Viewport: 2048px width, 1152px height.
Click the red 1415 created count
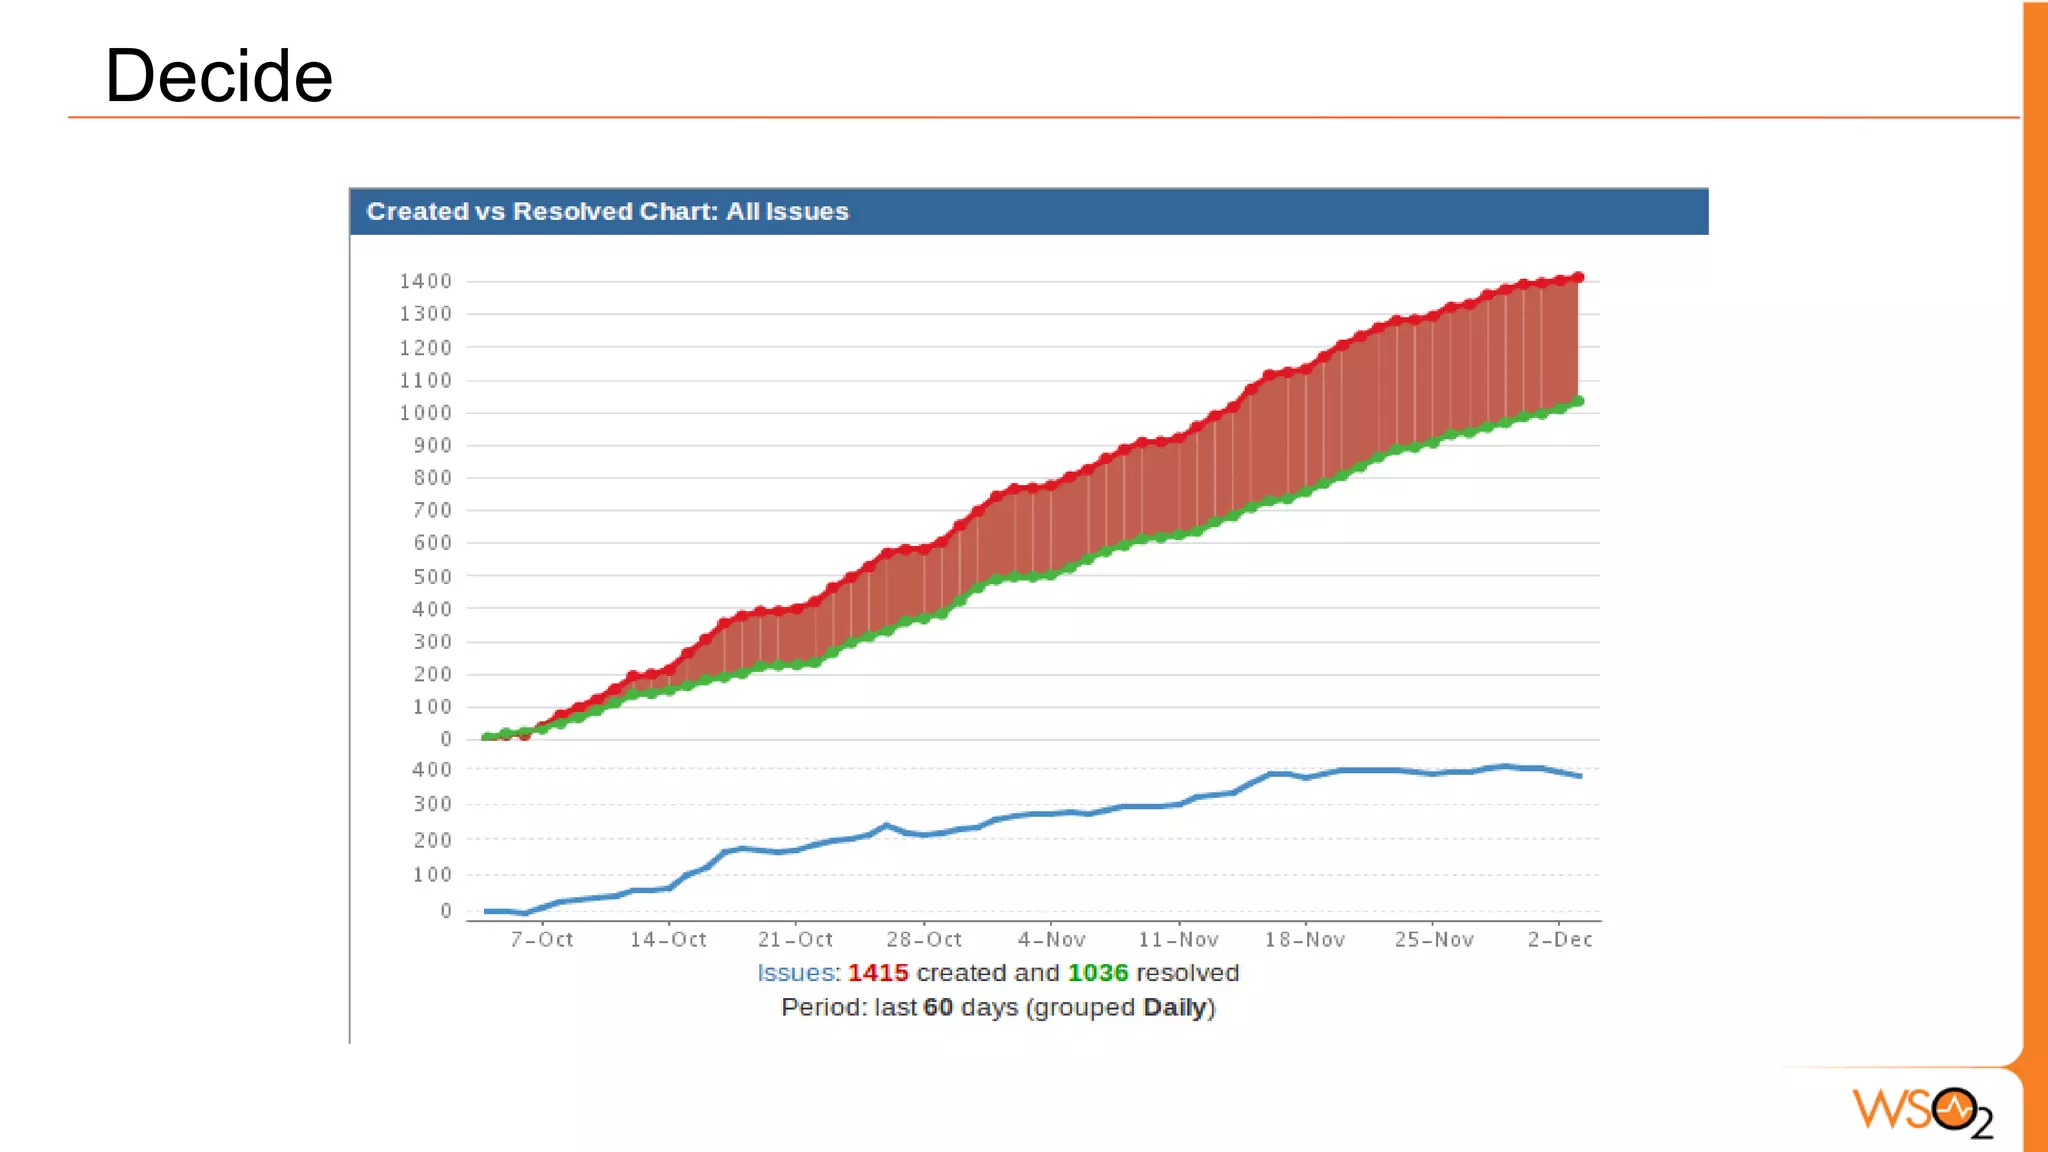878,973
